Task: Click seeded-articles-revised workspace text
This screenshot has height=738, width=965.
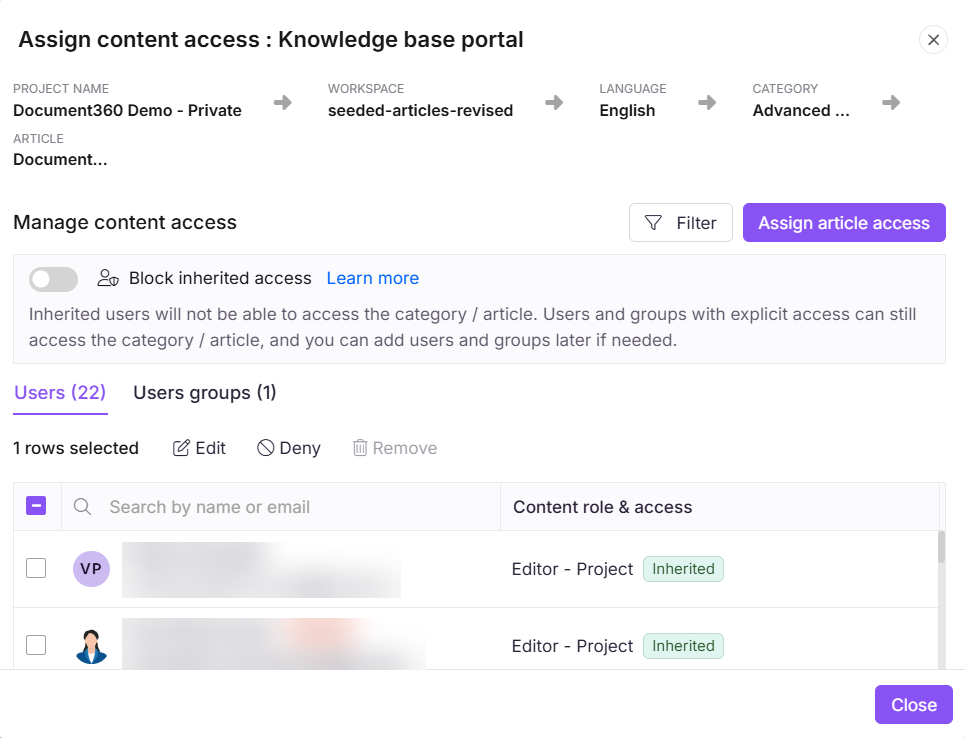Action: [420, 111]
